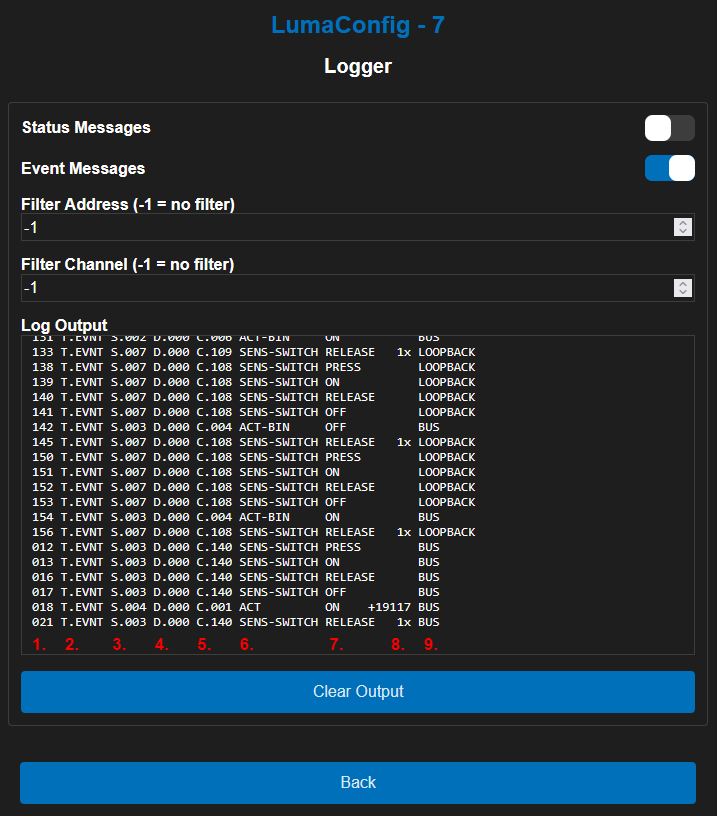Screen dimensions: 718x817
Task: Go back with the Back button
Action: (358, 783)
